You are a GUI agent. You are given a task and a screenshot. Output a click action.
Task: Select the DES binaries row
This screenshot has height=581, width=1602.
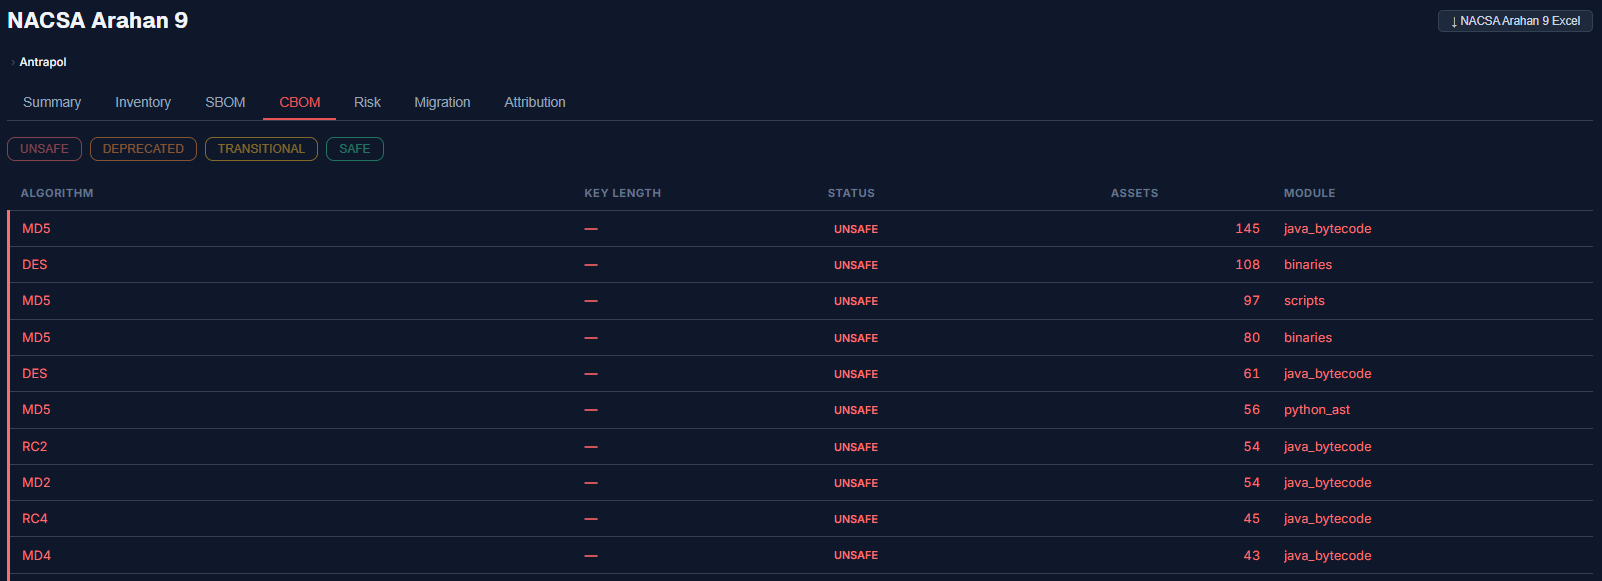pyautogui.click(x=800, y=265)
